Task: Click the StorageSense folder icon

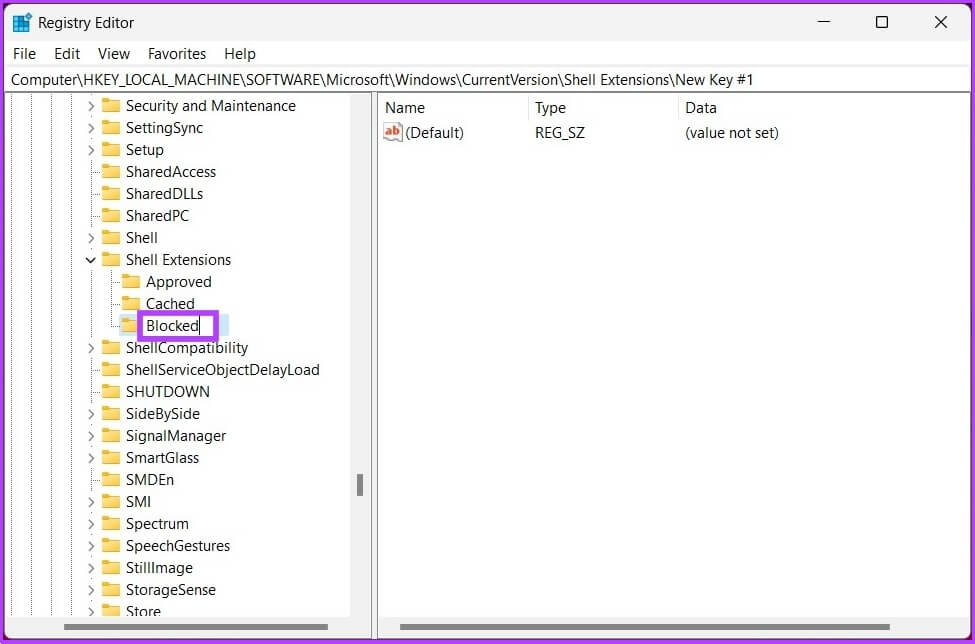Action: click(x=111, y=590)
